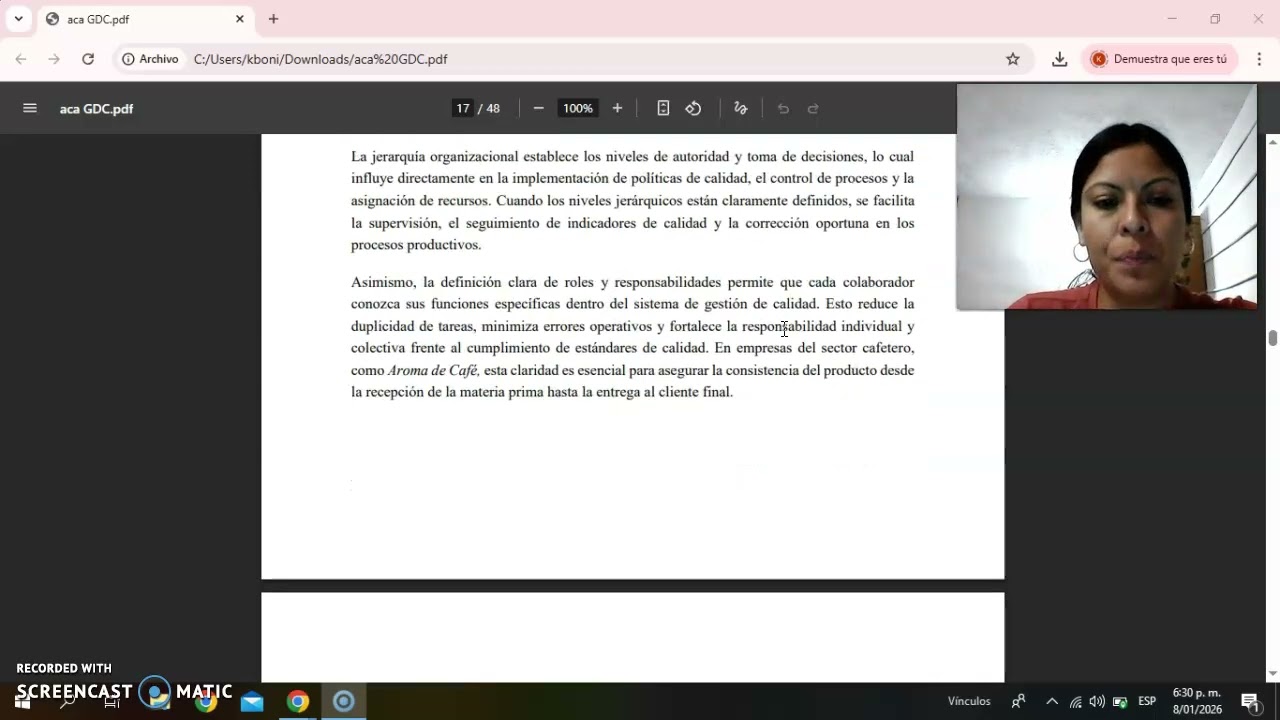Rotate the PDF counterclockwise

pyautogui.click(x=693, y=108)
